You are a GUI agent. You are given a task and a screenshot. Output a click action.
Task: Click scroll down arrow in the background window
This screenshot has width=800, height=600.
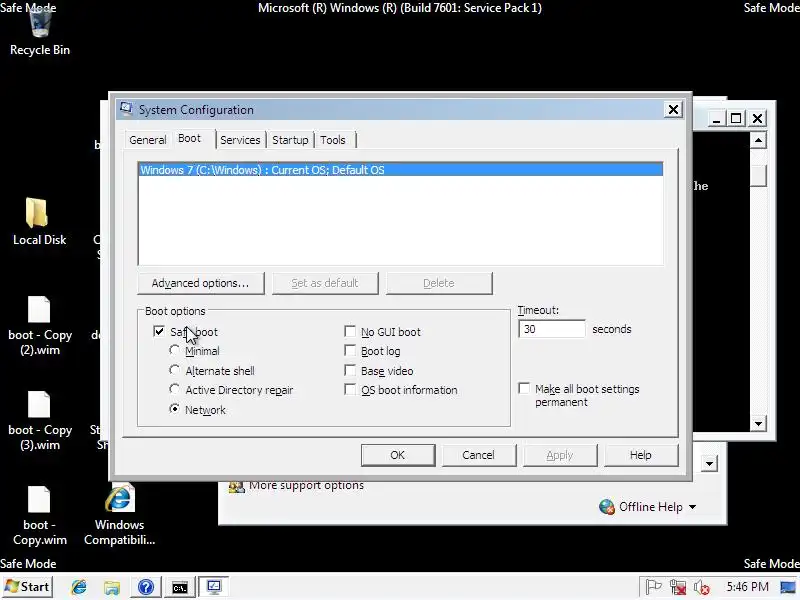click(759, 423)
